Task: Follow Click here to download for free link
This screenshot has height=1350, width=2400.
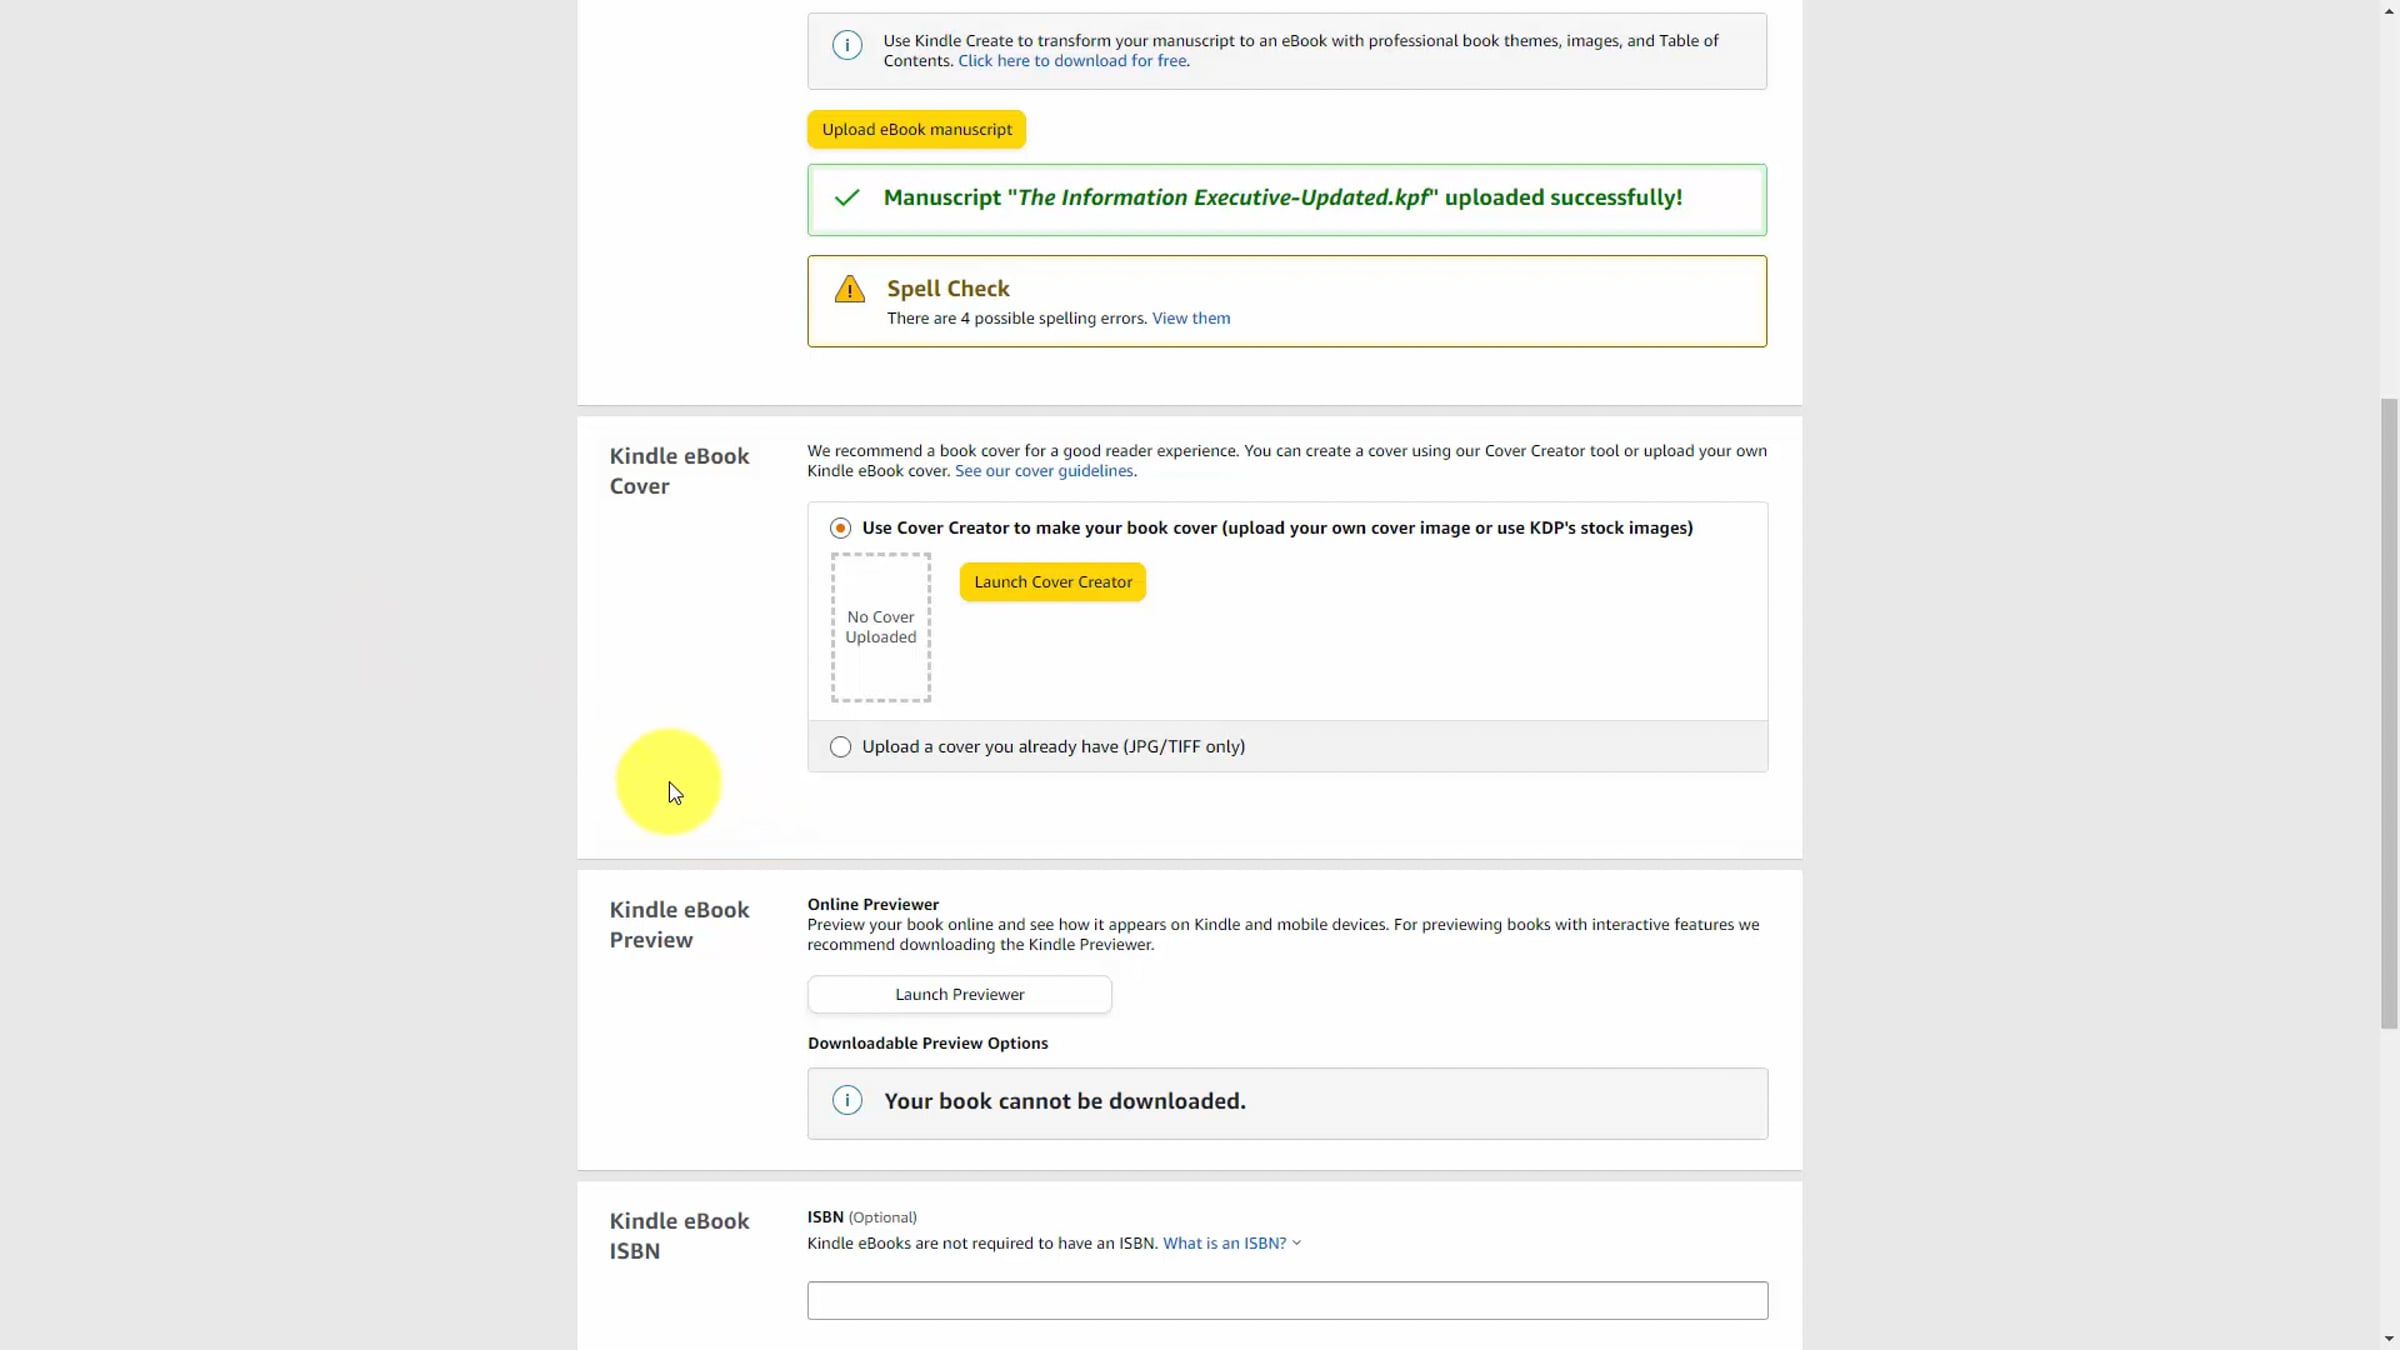Action: 1072,61
